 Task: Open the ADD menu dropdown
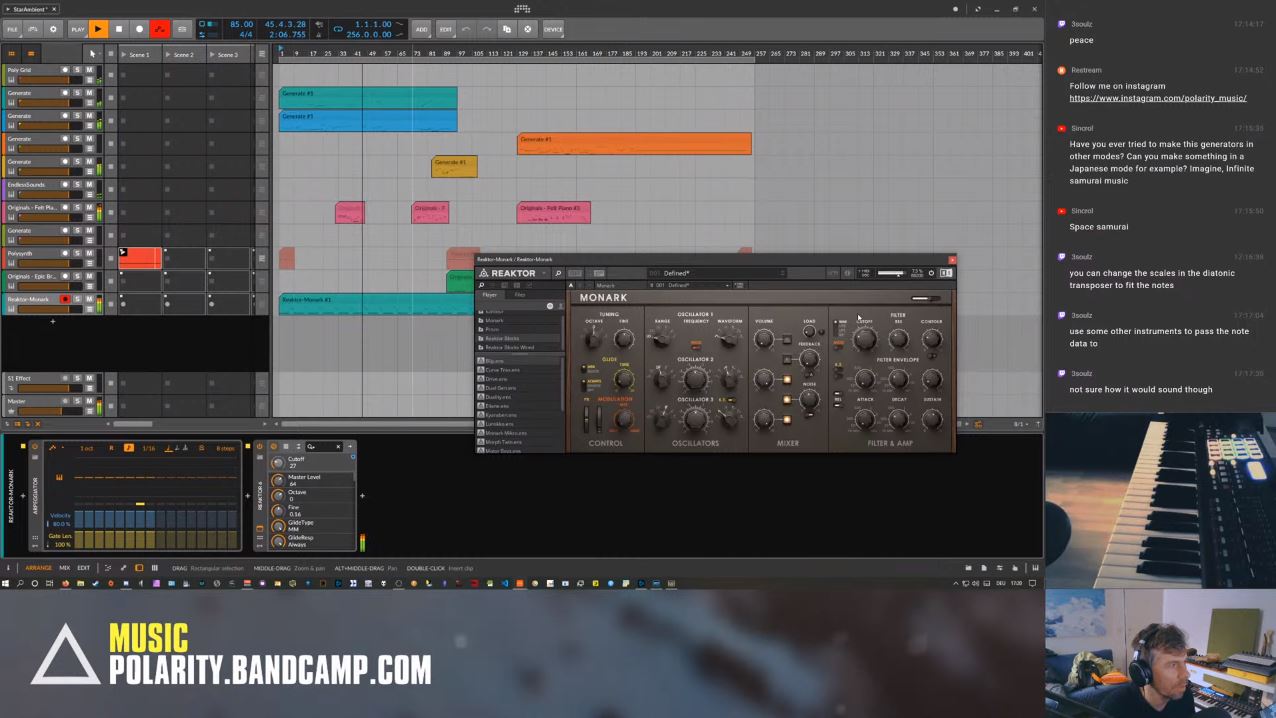422,29
